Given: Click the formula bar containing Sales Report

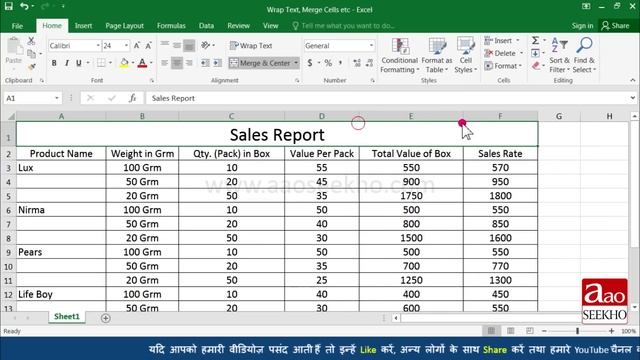Looking at the screenshot, I should coord(387,98).
